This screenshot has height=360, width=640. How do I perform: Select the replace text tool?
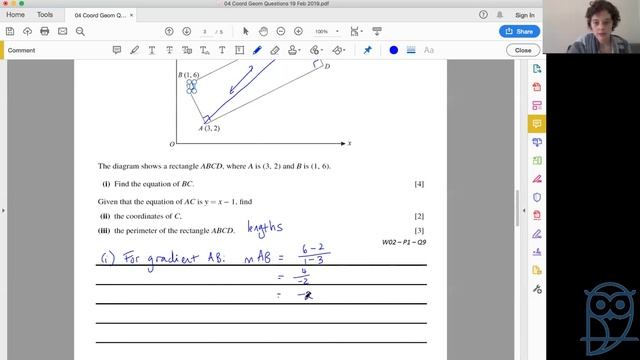tap(187, 50)
